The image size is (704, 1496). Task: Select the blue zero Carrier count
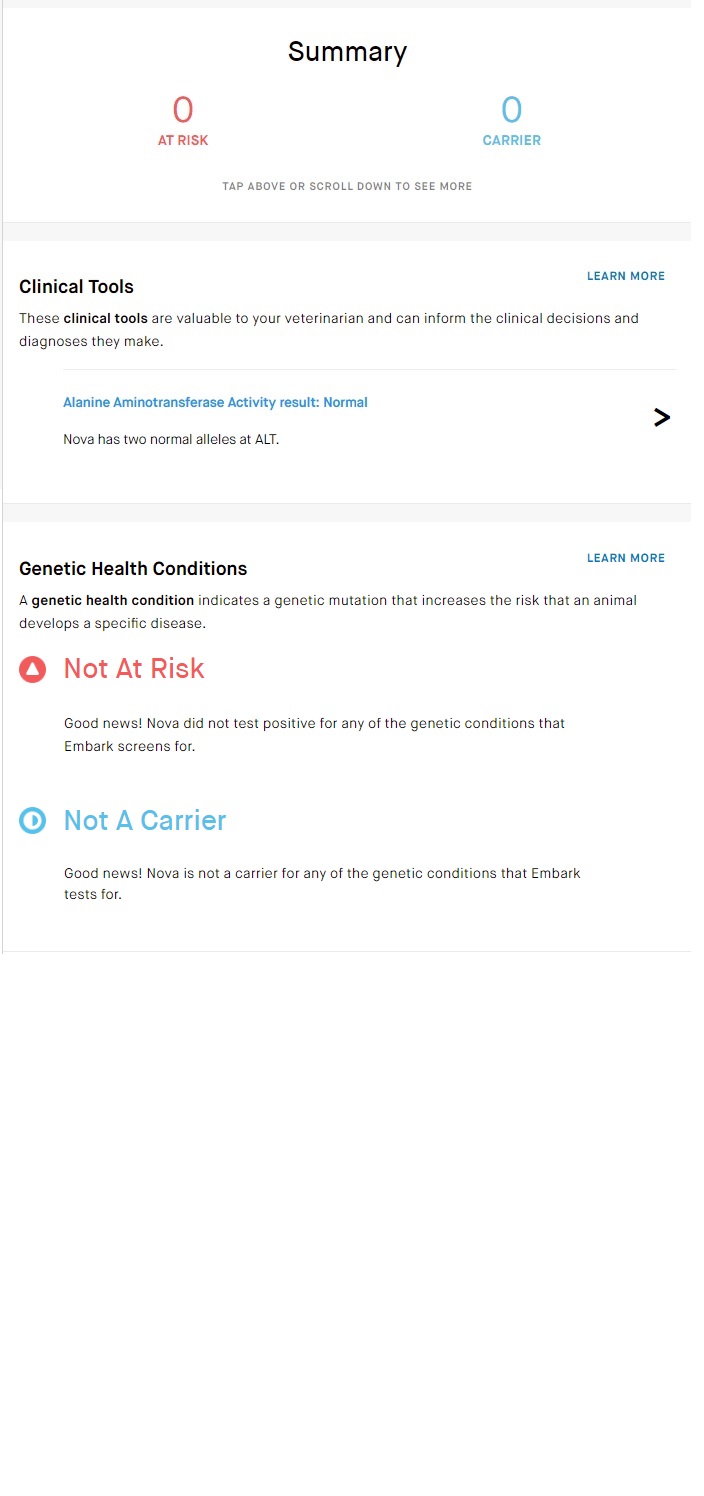pyautogui.click(x=511, y=110)
